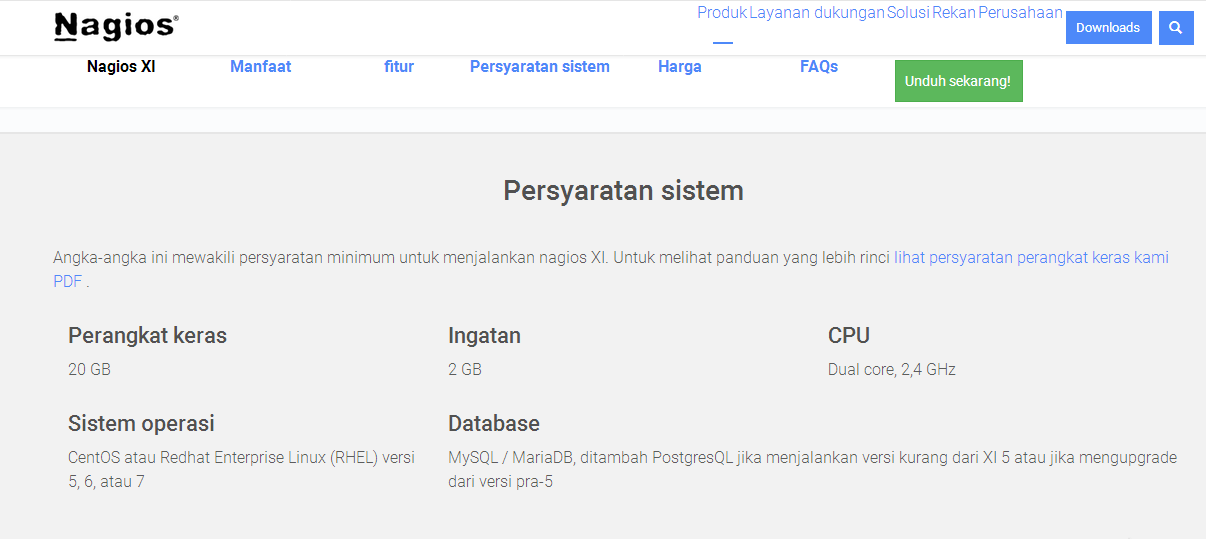1206x539 pixels.
Task: Open the Perusahaan menu
Action: point(1020,13)
